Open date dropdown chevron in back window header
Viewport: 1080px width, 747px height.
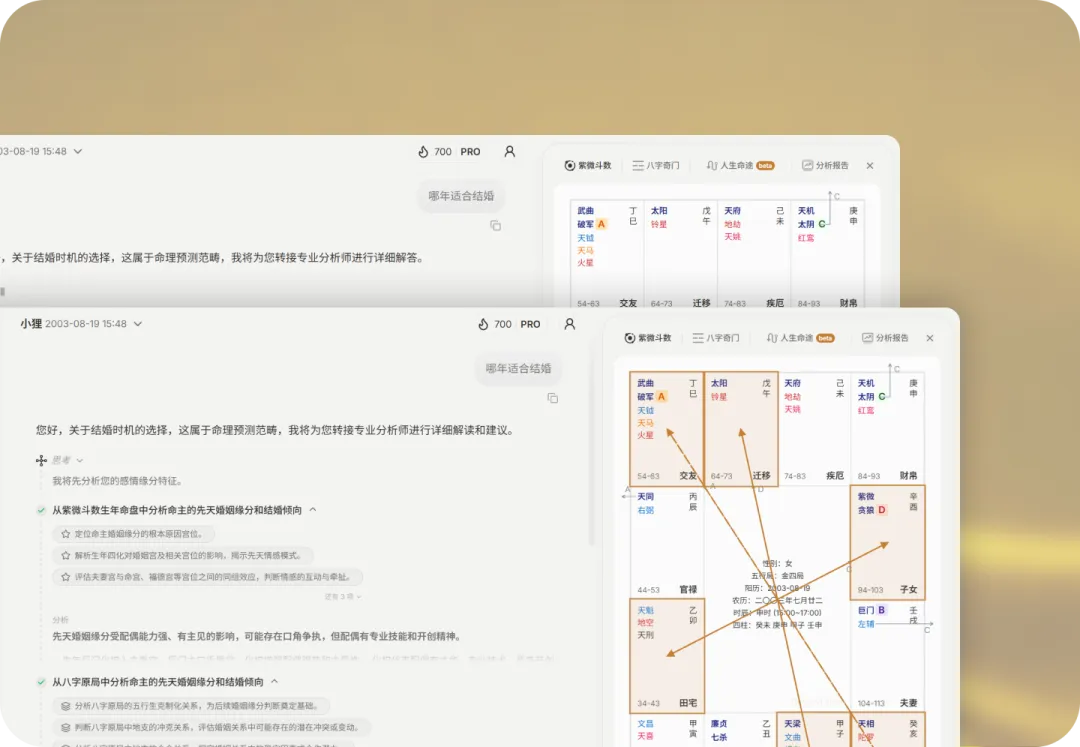78,151
